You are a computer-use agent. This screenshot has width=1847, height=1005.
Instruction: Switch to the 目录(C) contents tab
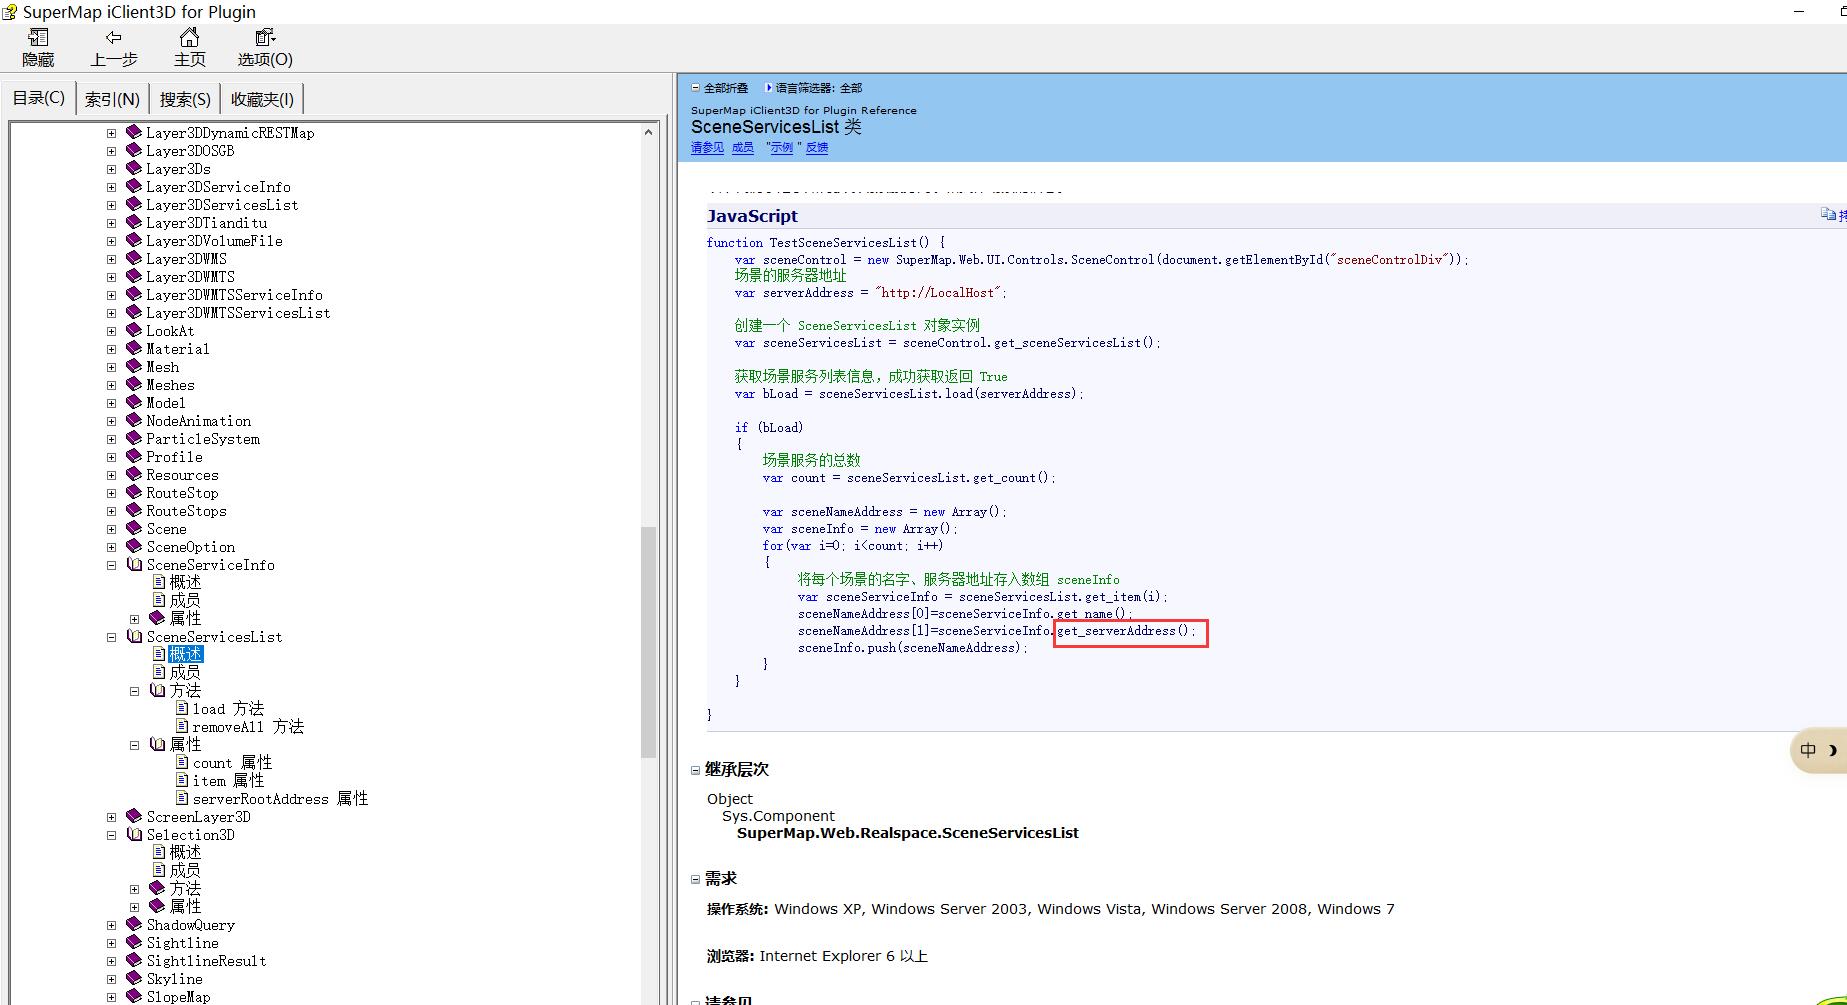coord(39,98)
